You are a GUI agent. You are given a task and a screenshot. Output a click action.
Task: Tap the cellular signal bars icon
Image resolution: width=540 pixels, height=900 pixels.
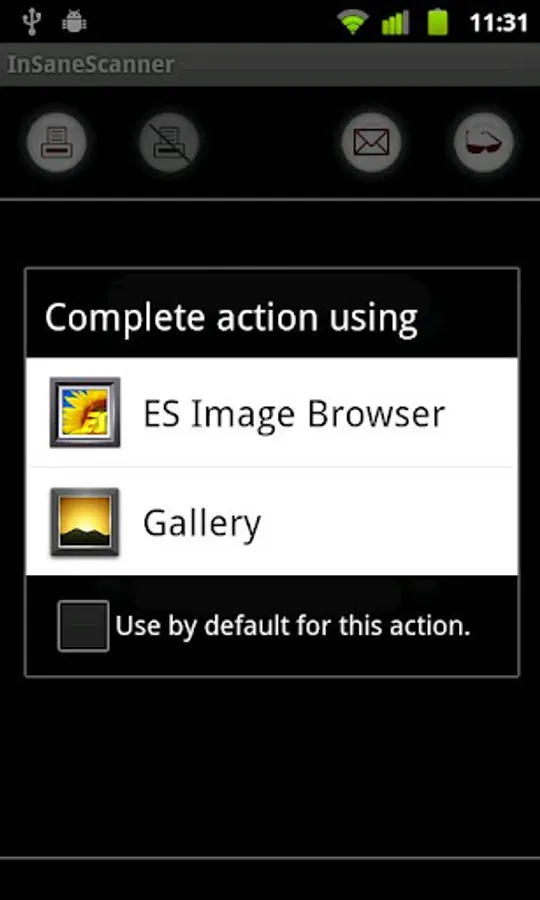tap(395, 23)
